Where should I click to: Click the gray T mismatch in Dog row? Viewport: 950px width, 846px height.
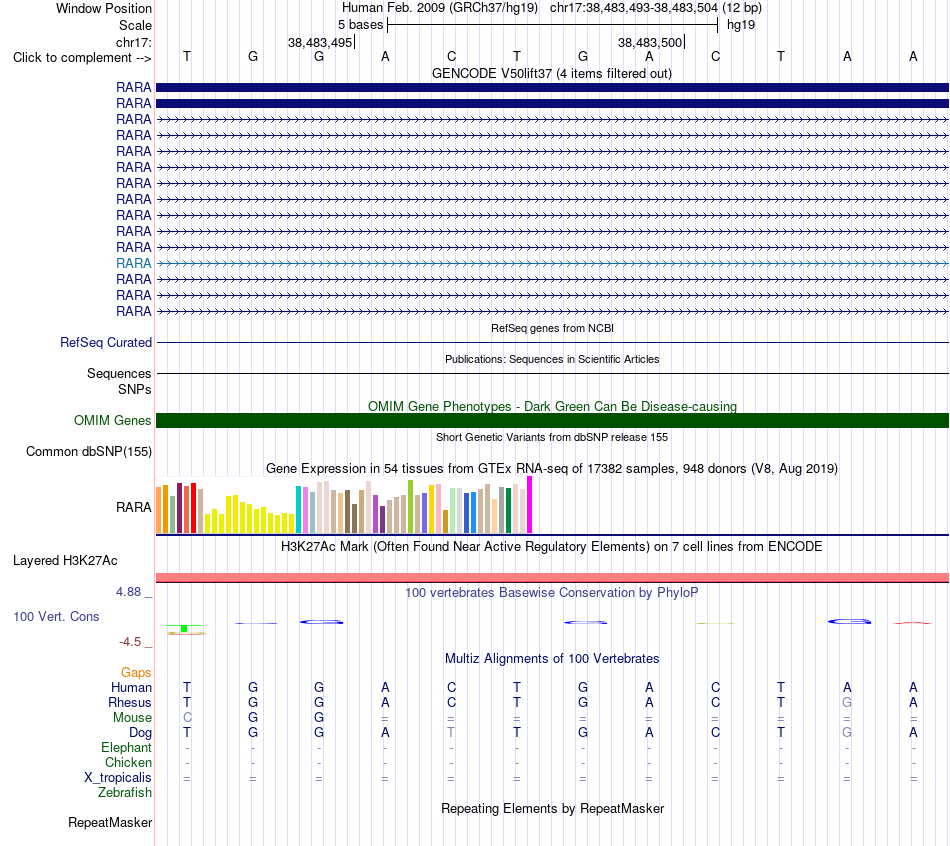(x=451, y=733)
